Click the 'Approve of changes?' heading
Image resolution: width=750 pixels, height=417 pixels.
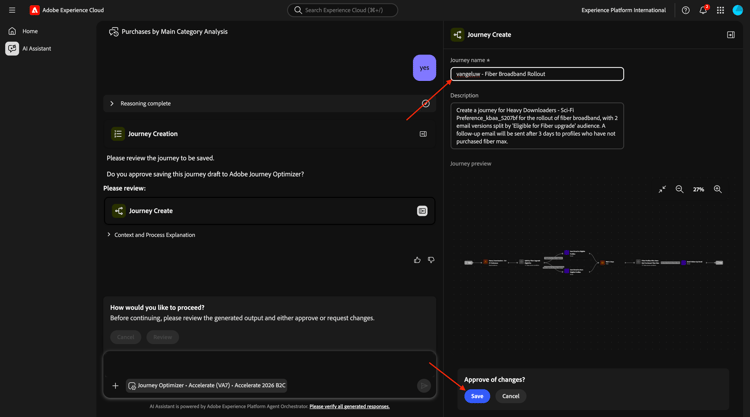coord(494,380)
